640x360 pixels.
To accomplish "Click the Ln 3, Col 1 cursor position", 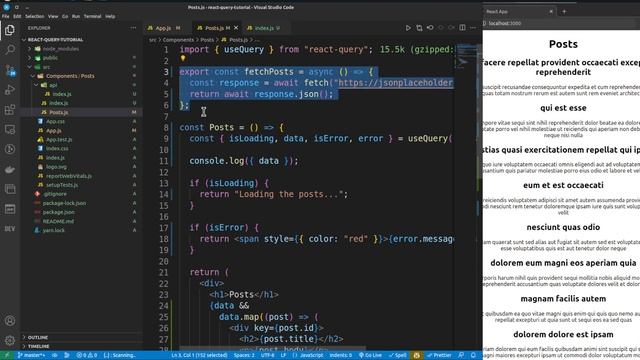I will click(x=199, y=355).
